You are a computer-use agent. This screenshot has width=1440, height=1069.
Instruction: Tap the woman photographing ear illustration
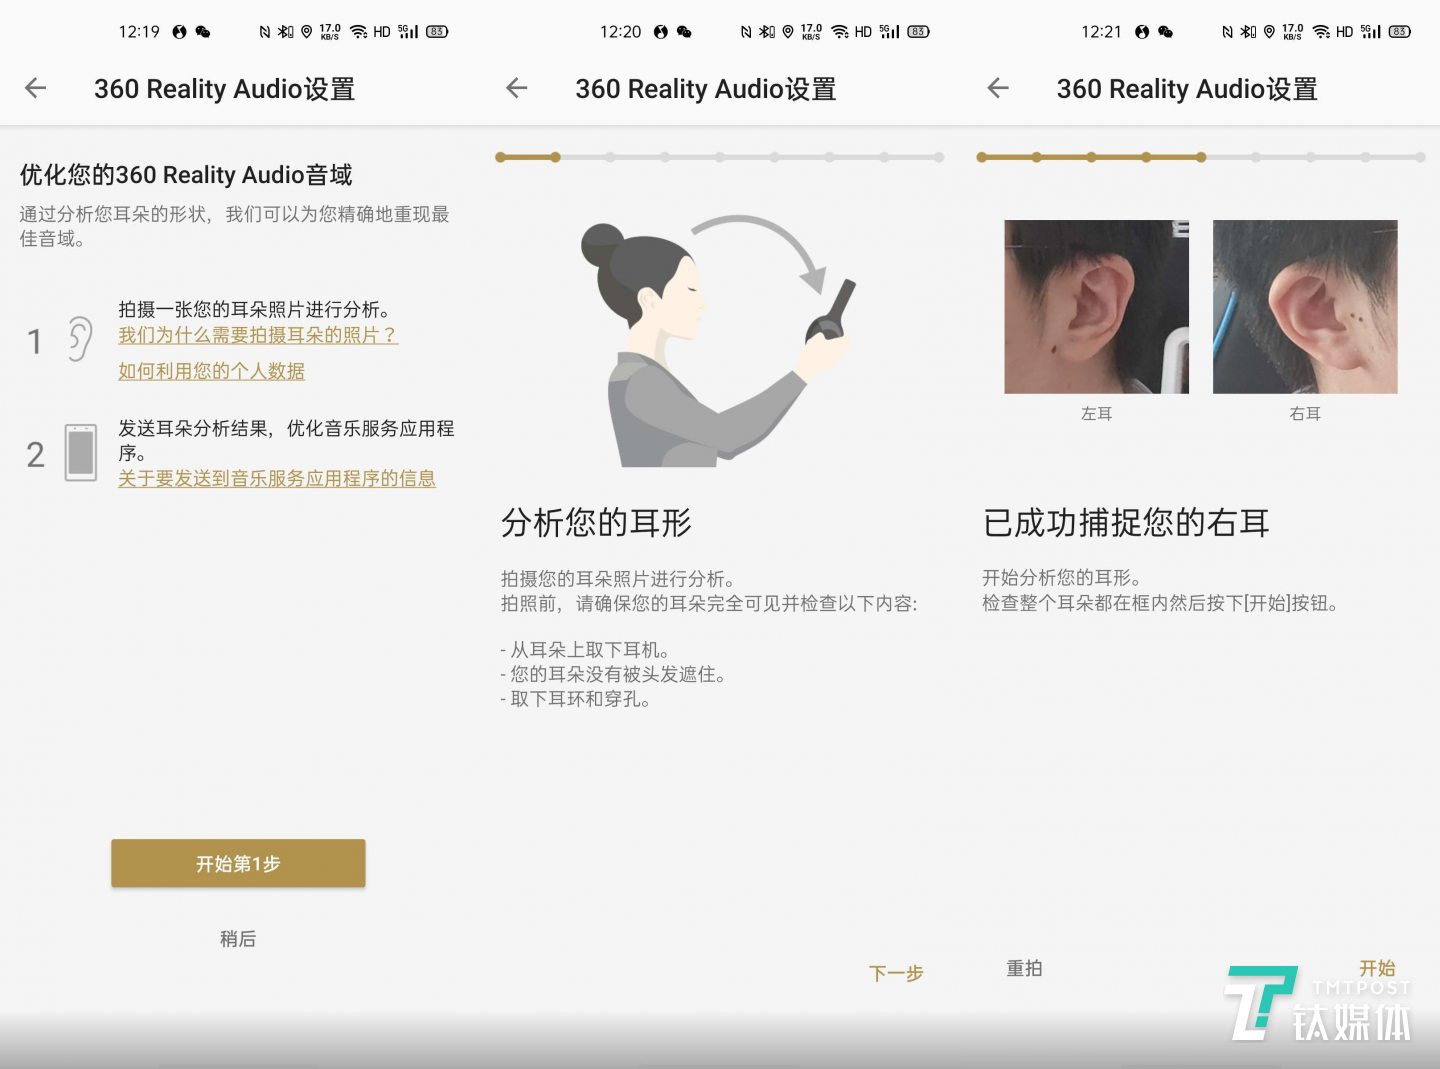(x=717, y=342)
